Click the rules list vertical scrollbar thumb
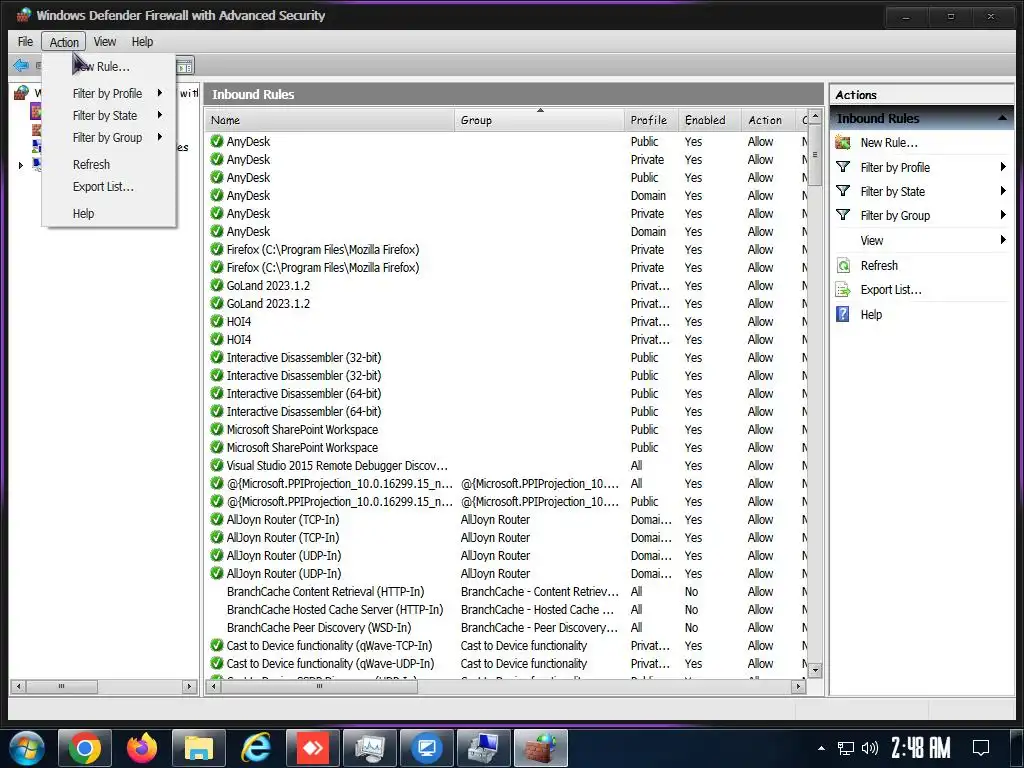The height and width of the screenshot is (768, 1024). point(814,155)
